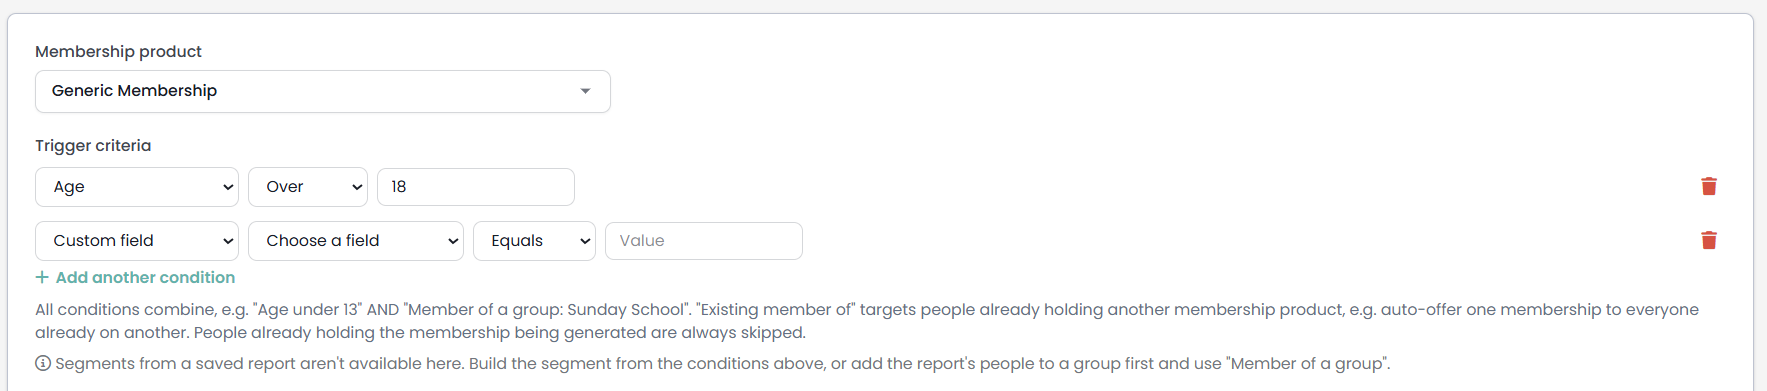The width and height of the screenshot is (1767, 391).
Task: Click the caret arrow in Generic Membership box
Action: point(585,91)
